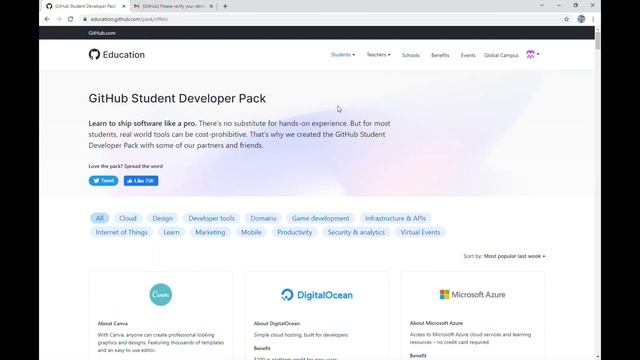Open the Microsoft Azure logo offer
Viewport: 640px width, 360px height.
(x=473, y=294)
